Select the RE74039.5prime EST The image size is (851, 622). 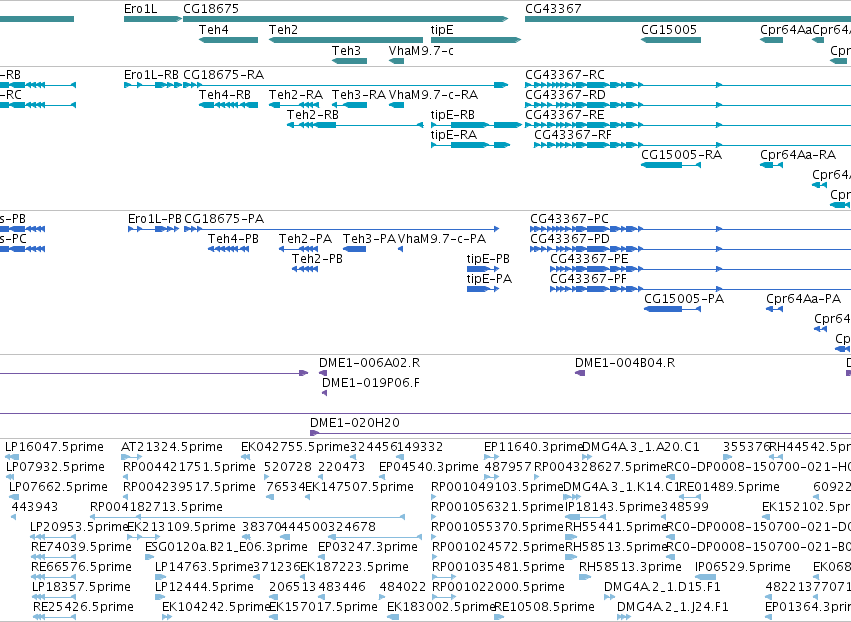pyautogui.click(x=53, y=557)
